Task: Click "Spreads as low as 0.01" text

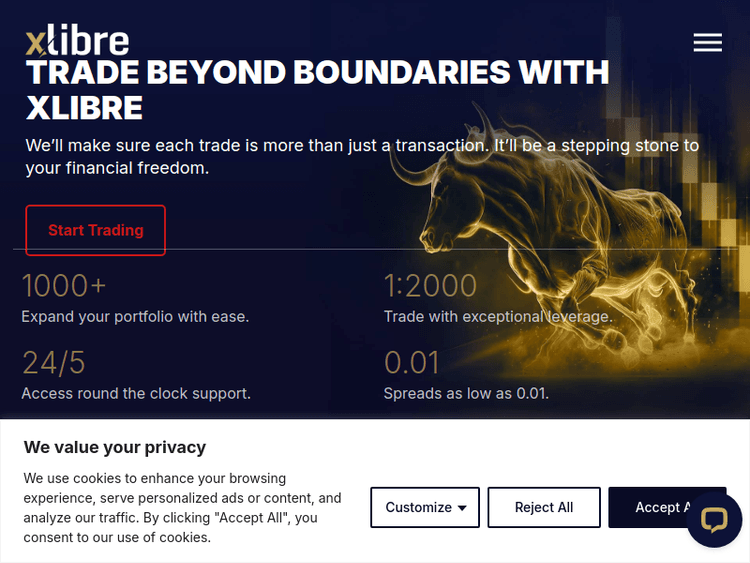Action: 466,393
